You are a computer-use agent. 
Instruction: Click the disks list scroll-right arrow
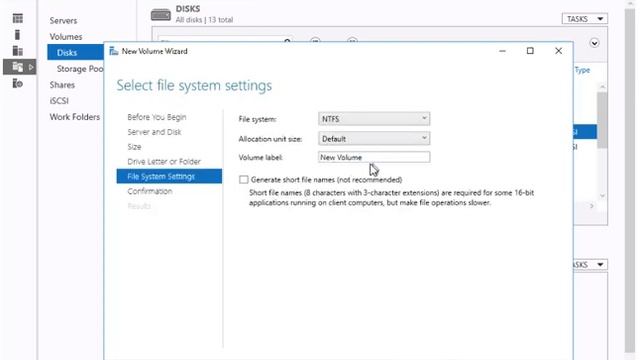point(591,206)
